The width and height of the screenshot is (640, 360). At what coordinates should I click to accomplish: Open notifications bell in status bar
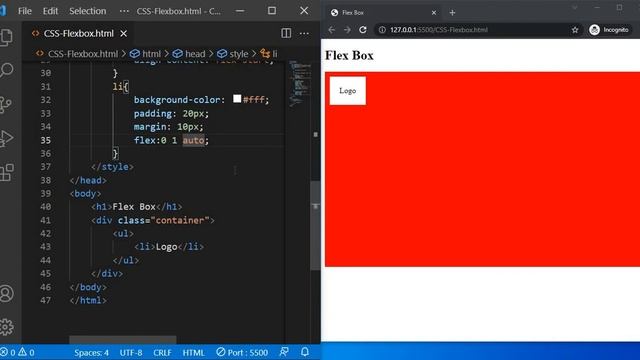tap(305, 352)
